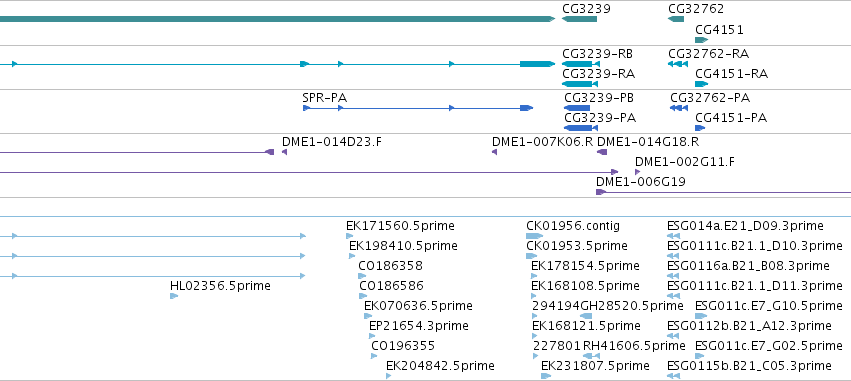The image size is (851, 381).
Task: Select the EK171560.5prime EST label
Action: tap(401, 226)
